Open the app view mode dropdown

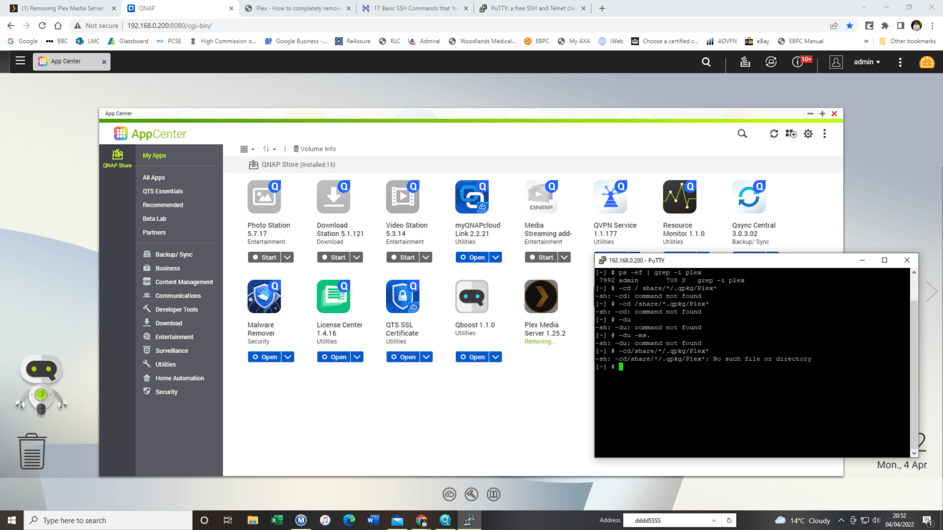coord(247,149)
